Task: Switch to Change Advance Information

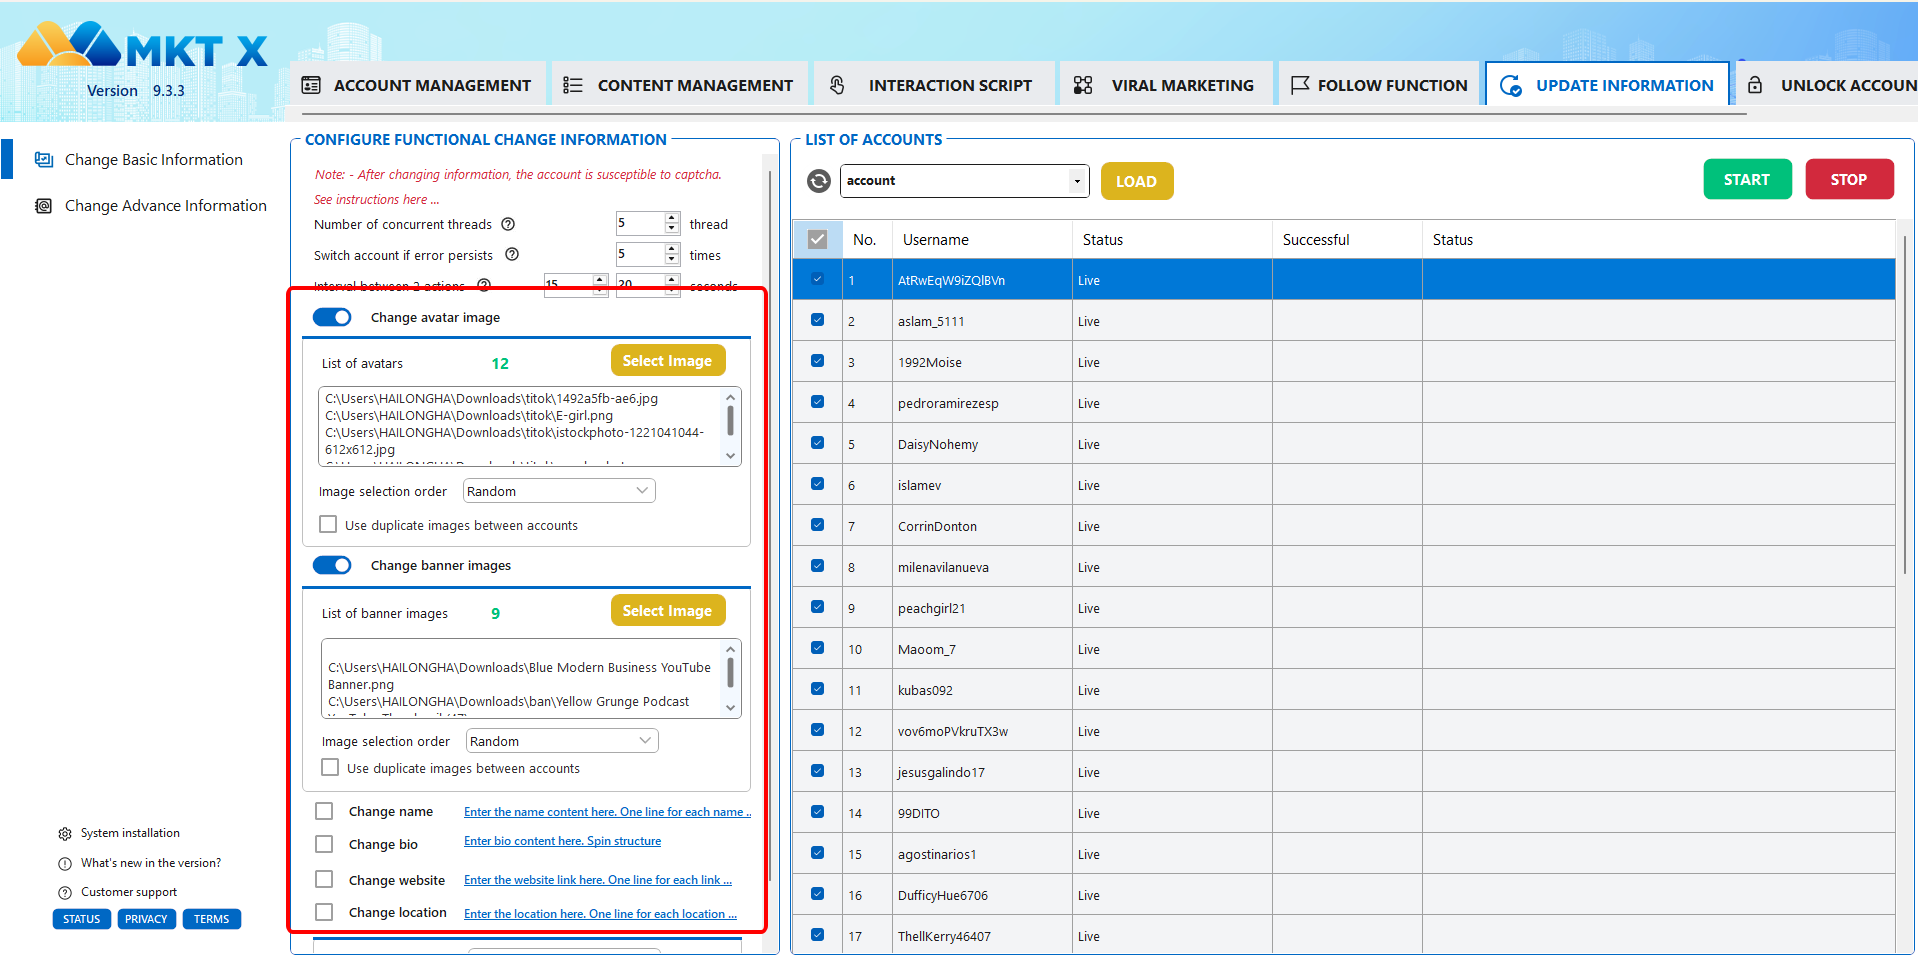Action: click(x=165, y=205)
